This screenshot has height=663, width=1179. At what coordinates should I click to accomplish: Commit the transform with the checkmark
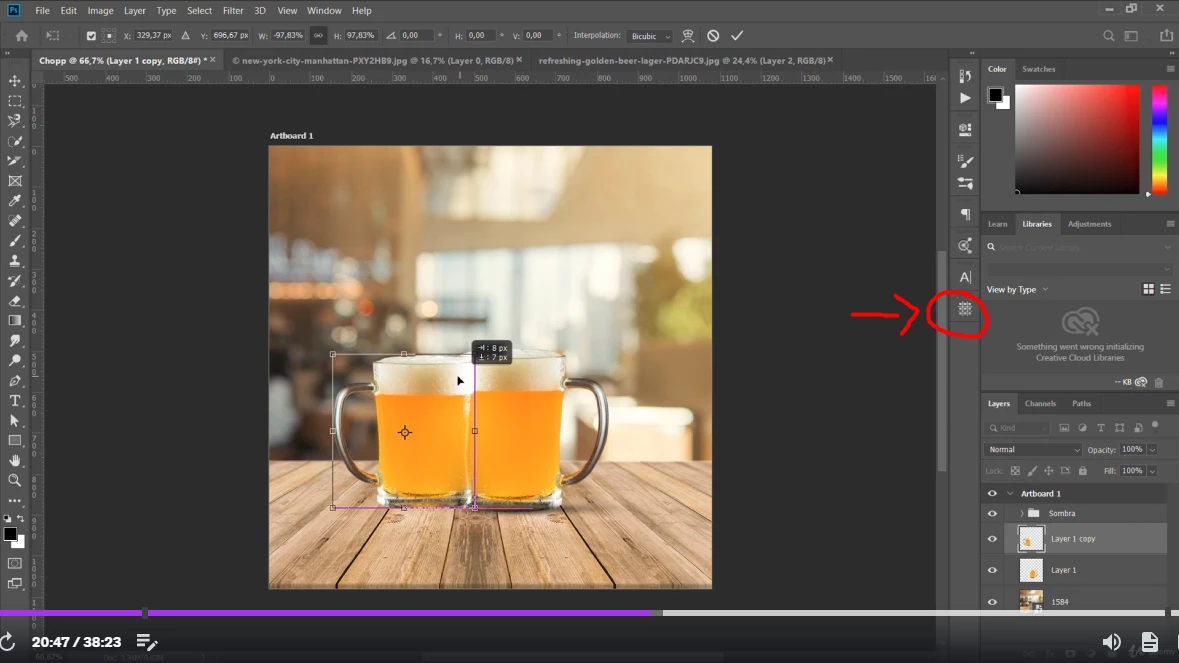[737, 36]
